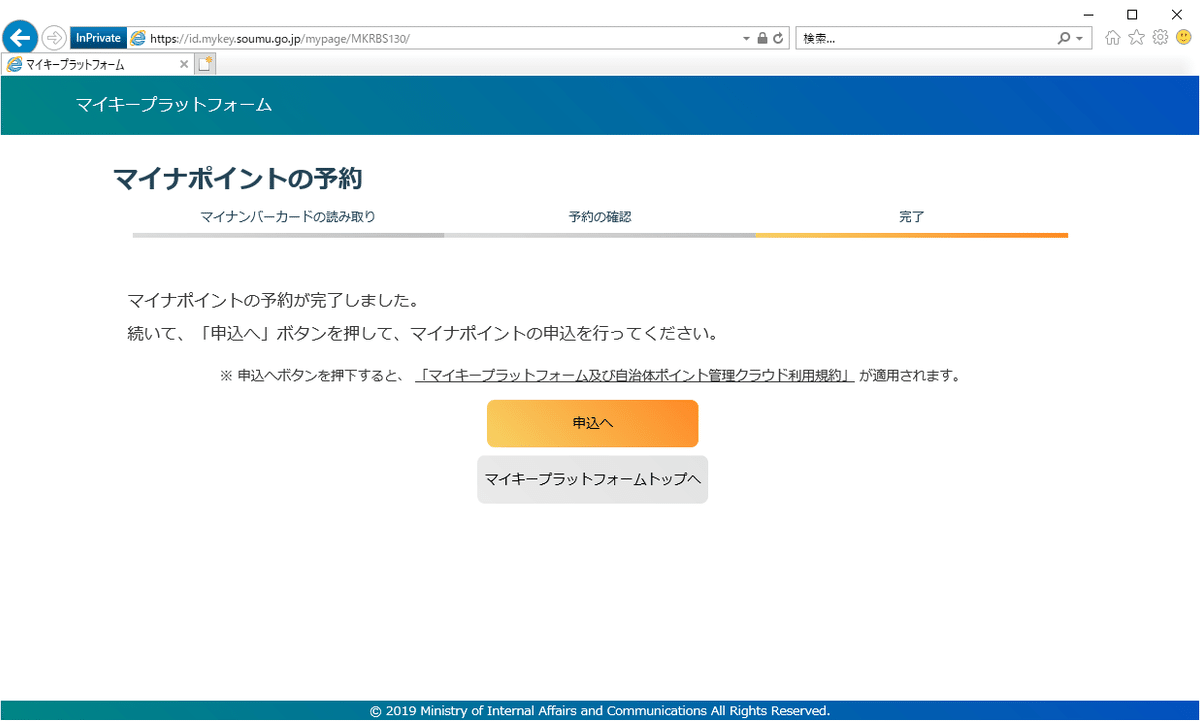This screenshot has width=1200, height=721.
Task: Open a new browser tab
Action: pyautogui.click(x=205, y=62)
